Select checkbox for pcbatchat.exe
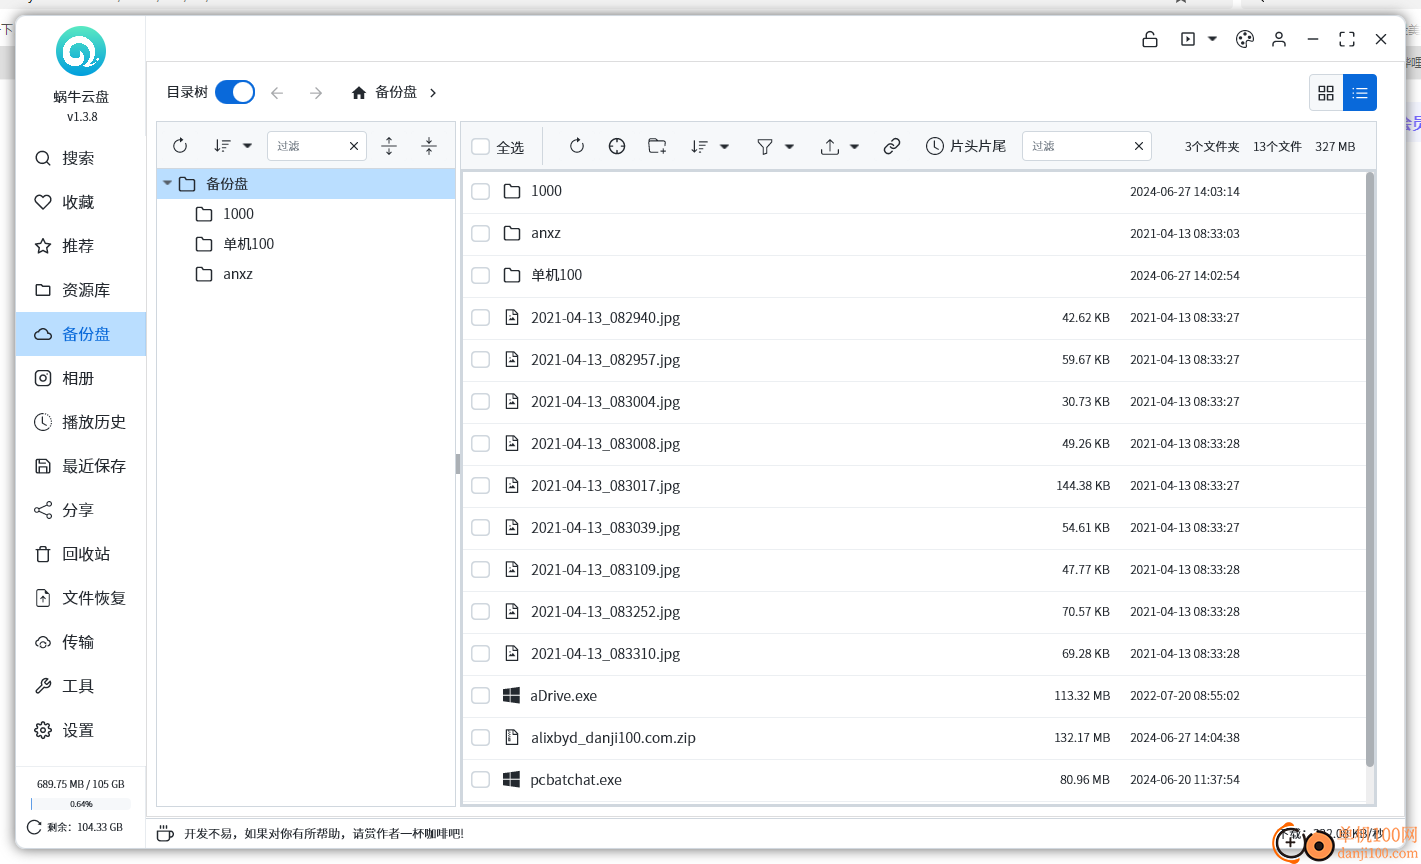Viewport: 1421px width, 864px height. pos(481,779)
